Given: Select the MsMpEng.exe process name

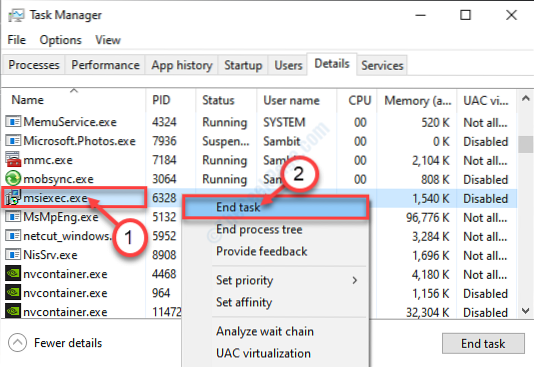Looking at the screenshot, I should pyautogui.click(x=61, y=217).
